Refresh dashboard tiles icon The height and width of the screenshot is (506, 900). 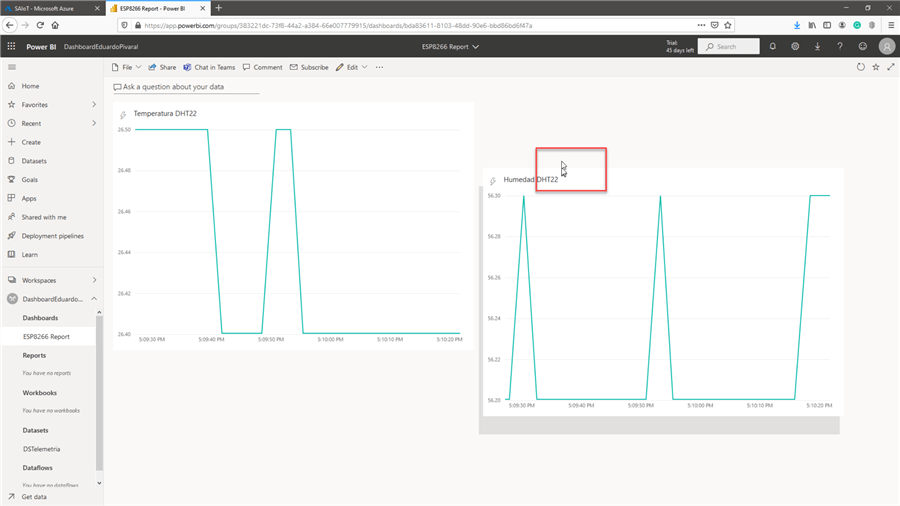coord(860,67)
